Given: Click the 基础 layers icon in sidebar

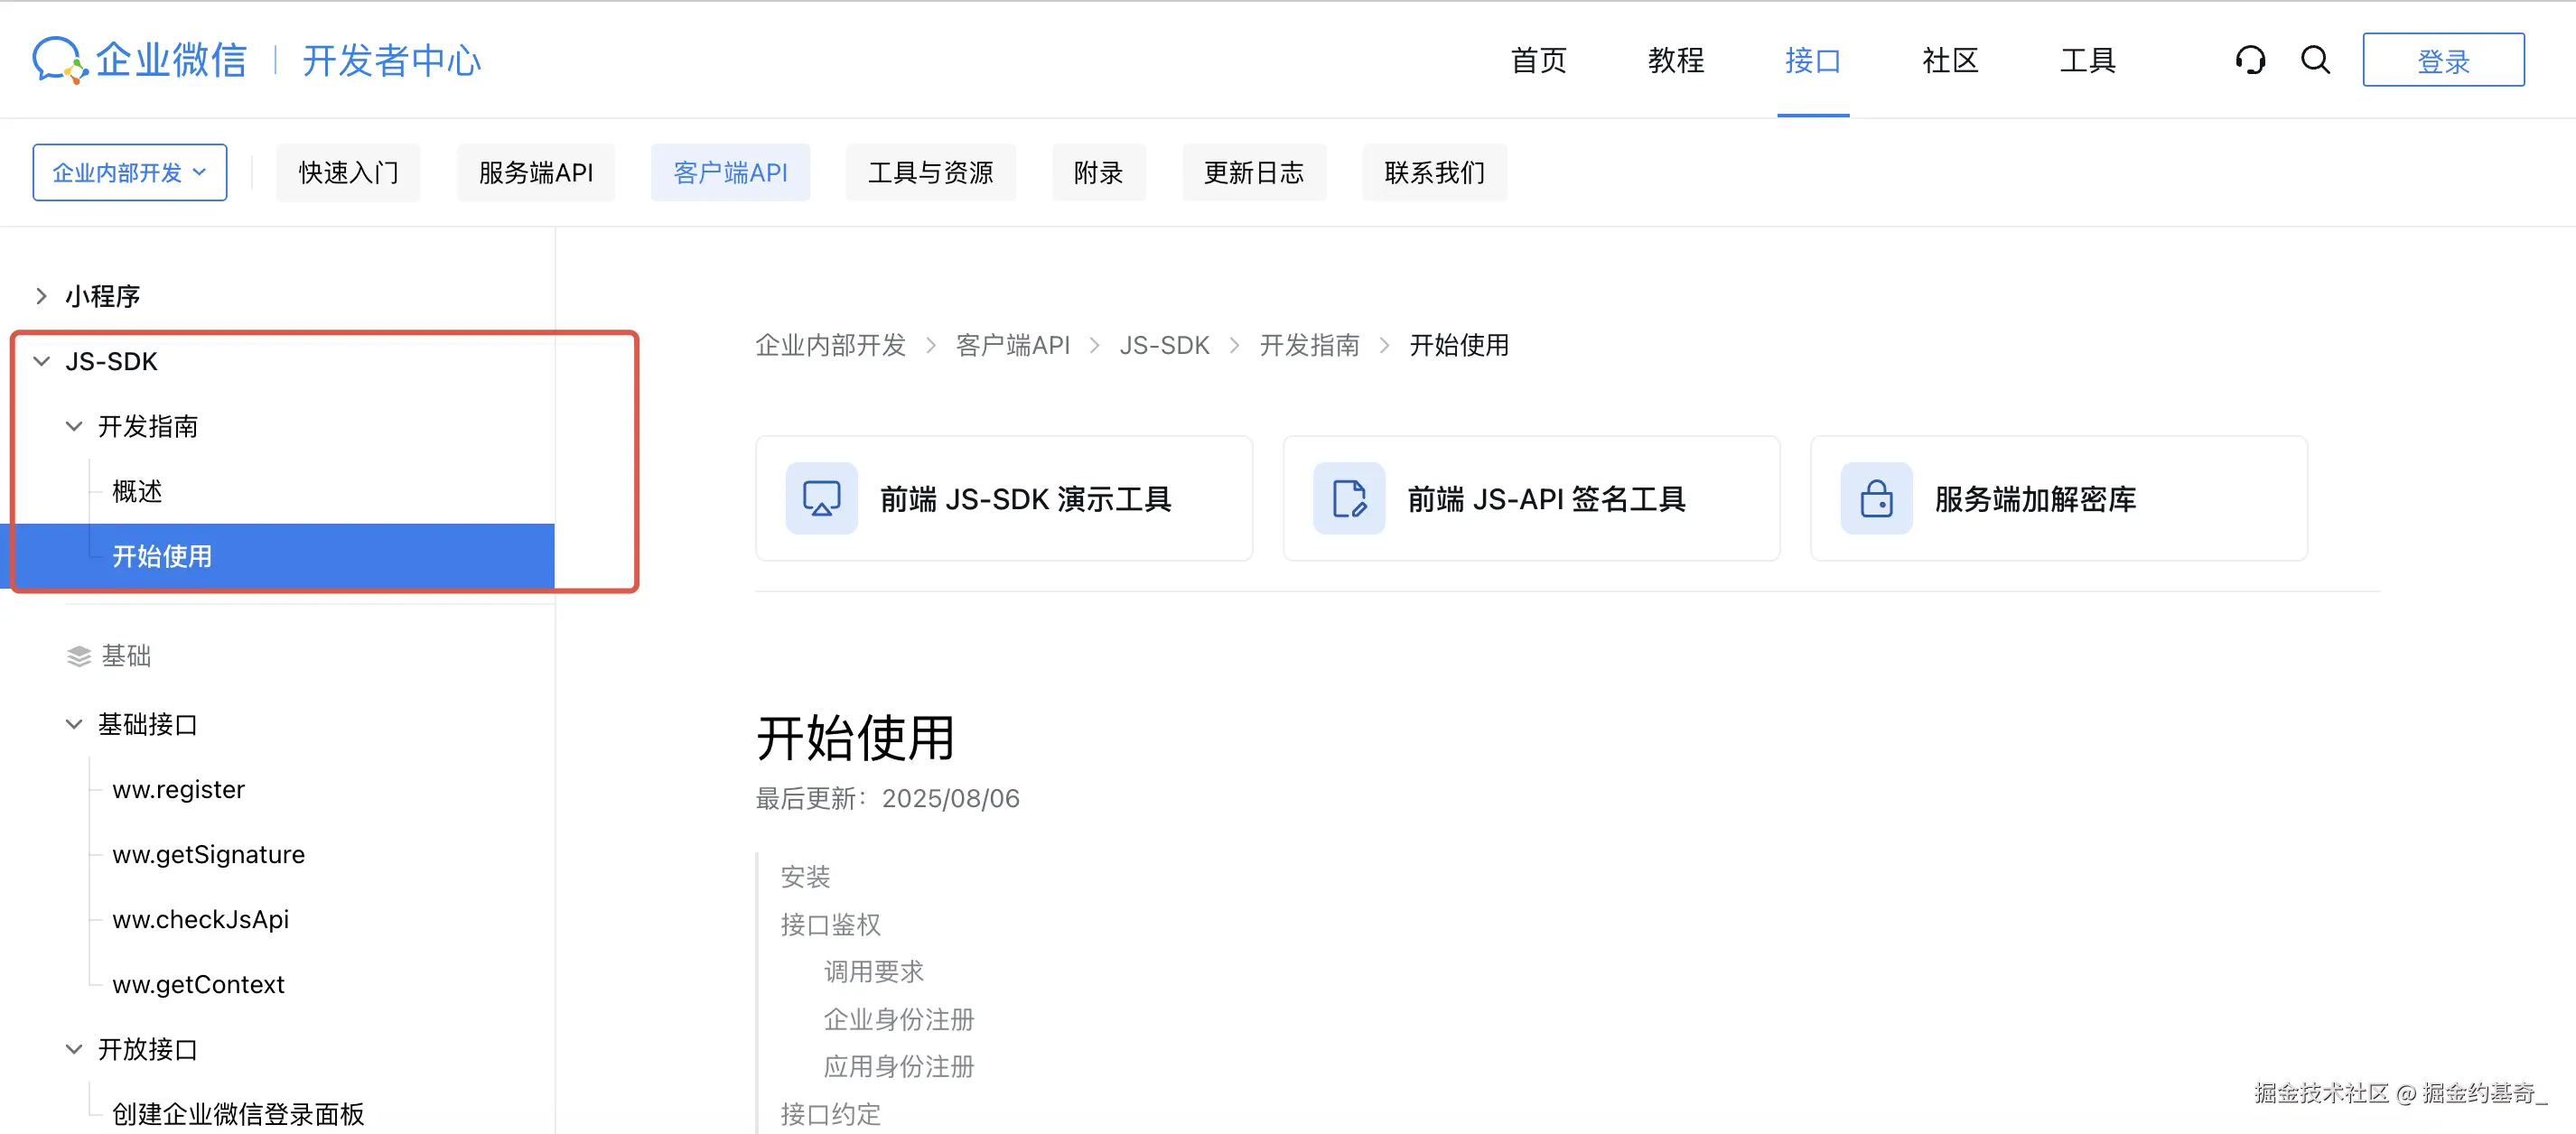Looking at the screenshot, I should click(x=79, y=656).
